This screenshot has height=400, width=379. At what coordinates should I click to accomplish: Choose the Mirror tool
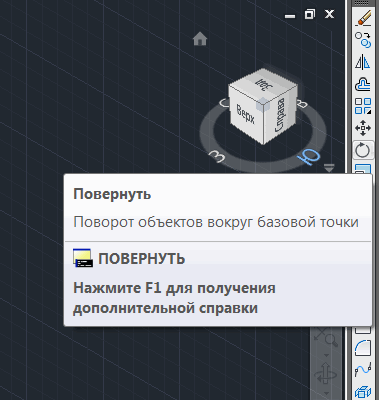363,62
